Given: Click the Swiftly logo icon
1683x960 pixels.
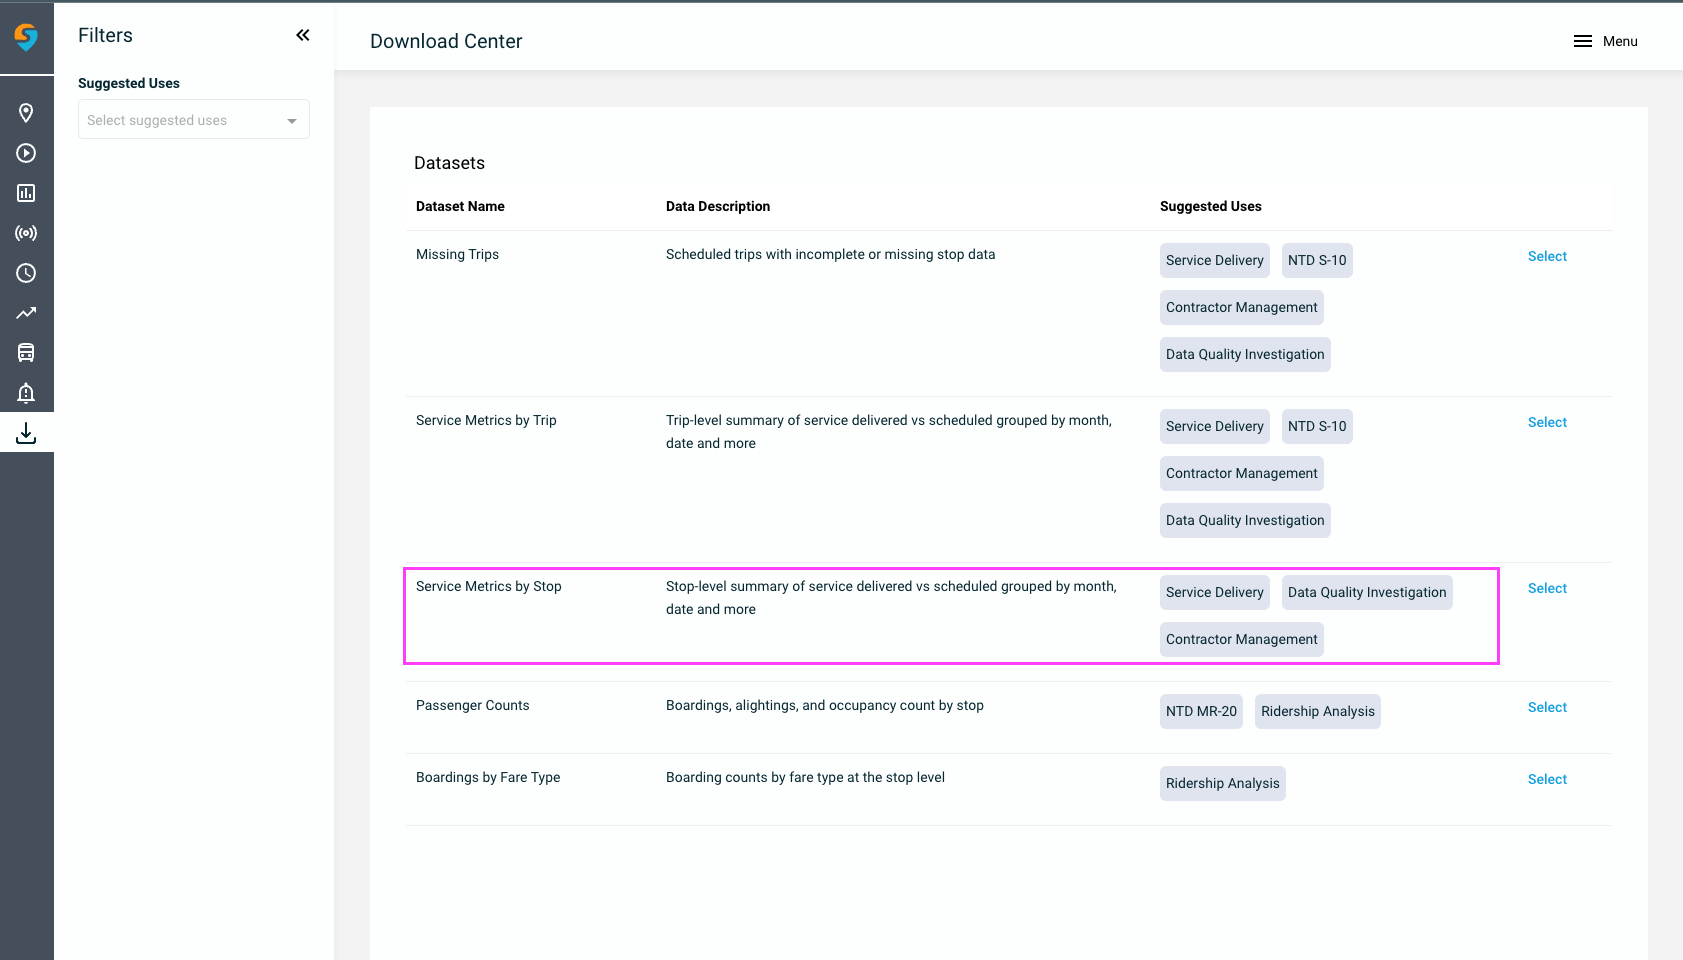Looking at the screenshot, I should (x=26, y=37).
